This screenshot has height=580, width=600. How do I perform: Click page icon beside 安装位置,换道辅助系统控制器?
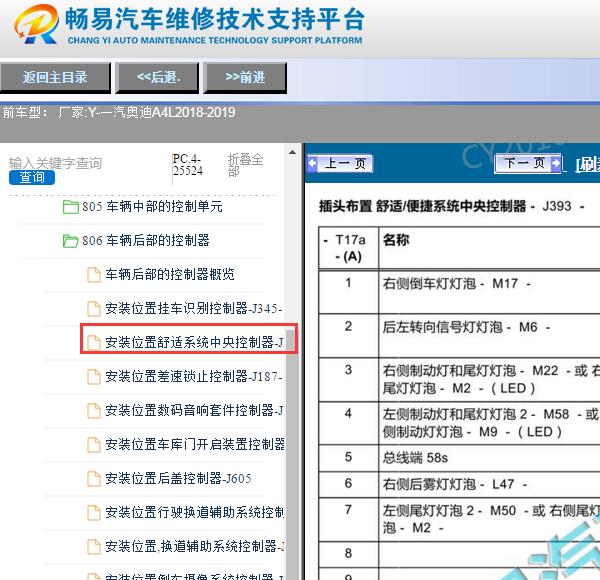[94, 546]
